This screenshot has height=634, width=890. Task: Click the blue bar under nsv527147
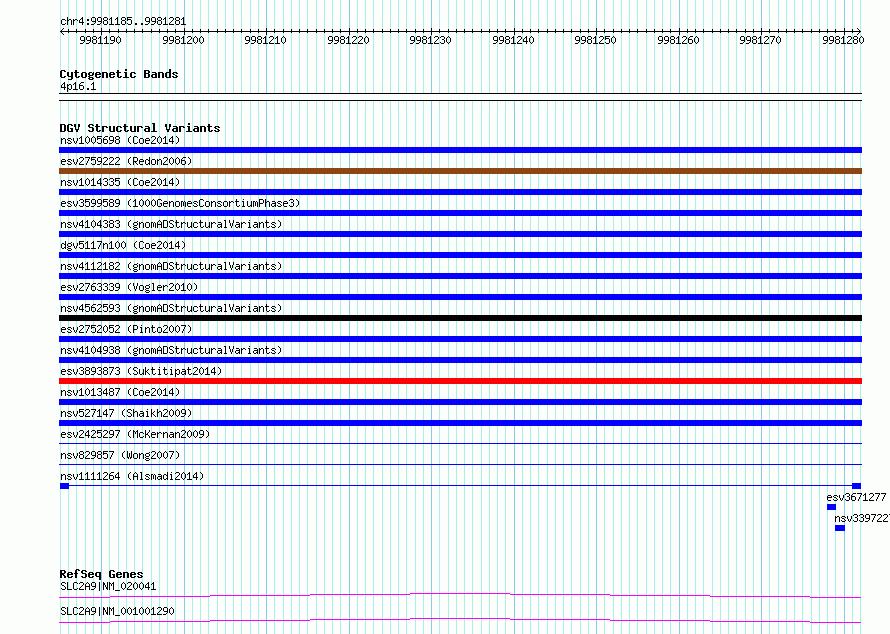(460, 423)
